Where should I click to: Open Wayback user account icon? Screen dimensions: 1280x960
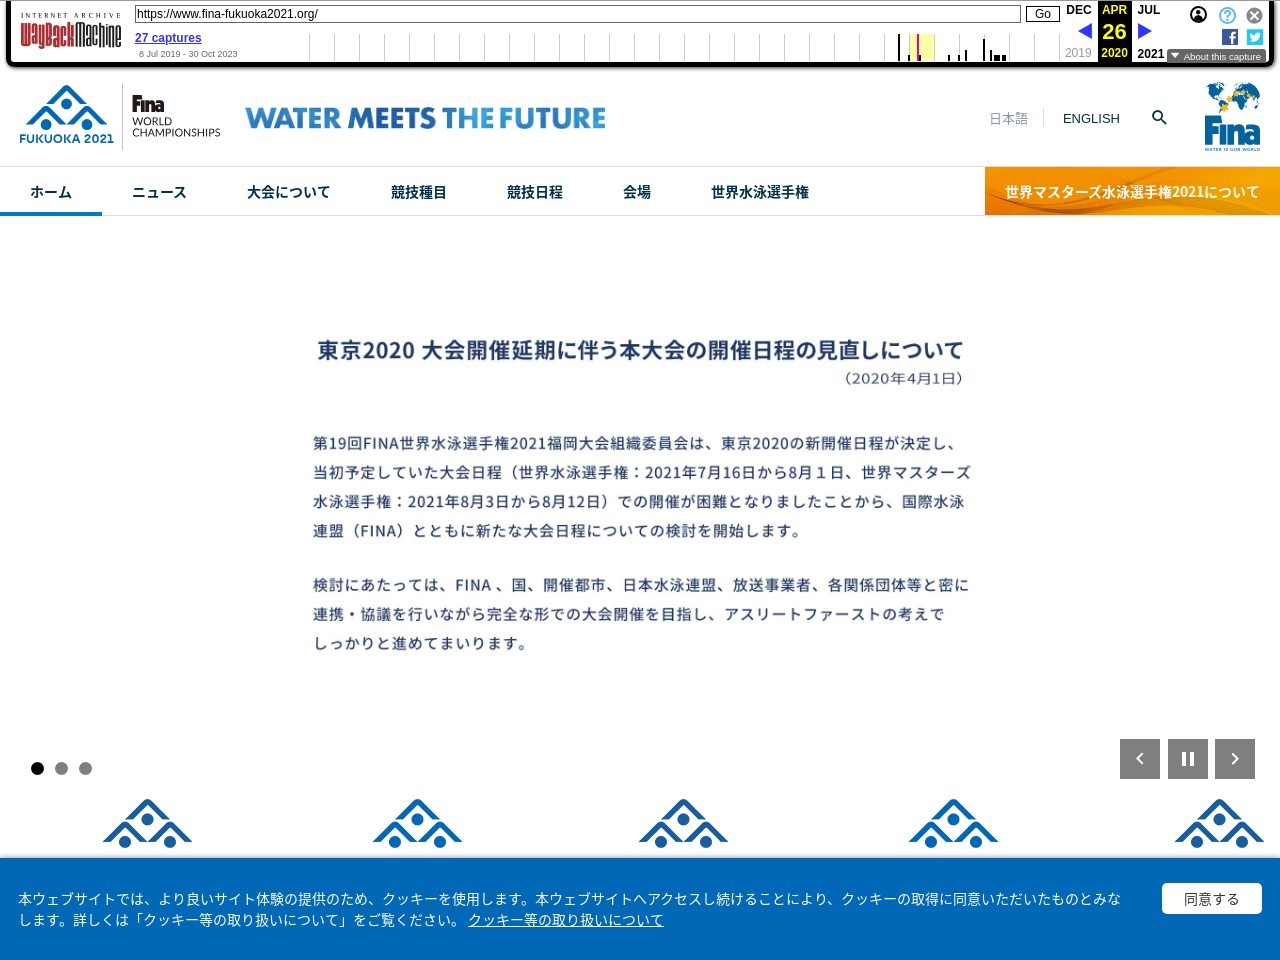click(1198, 15)
